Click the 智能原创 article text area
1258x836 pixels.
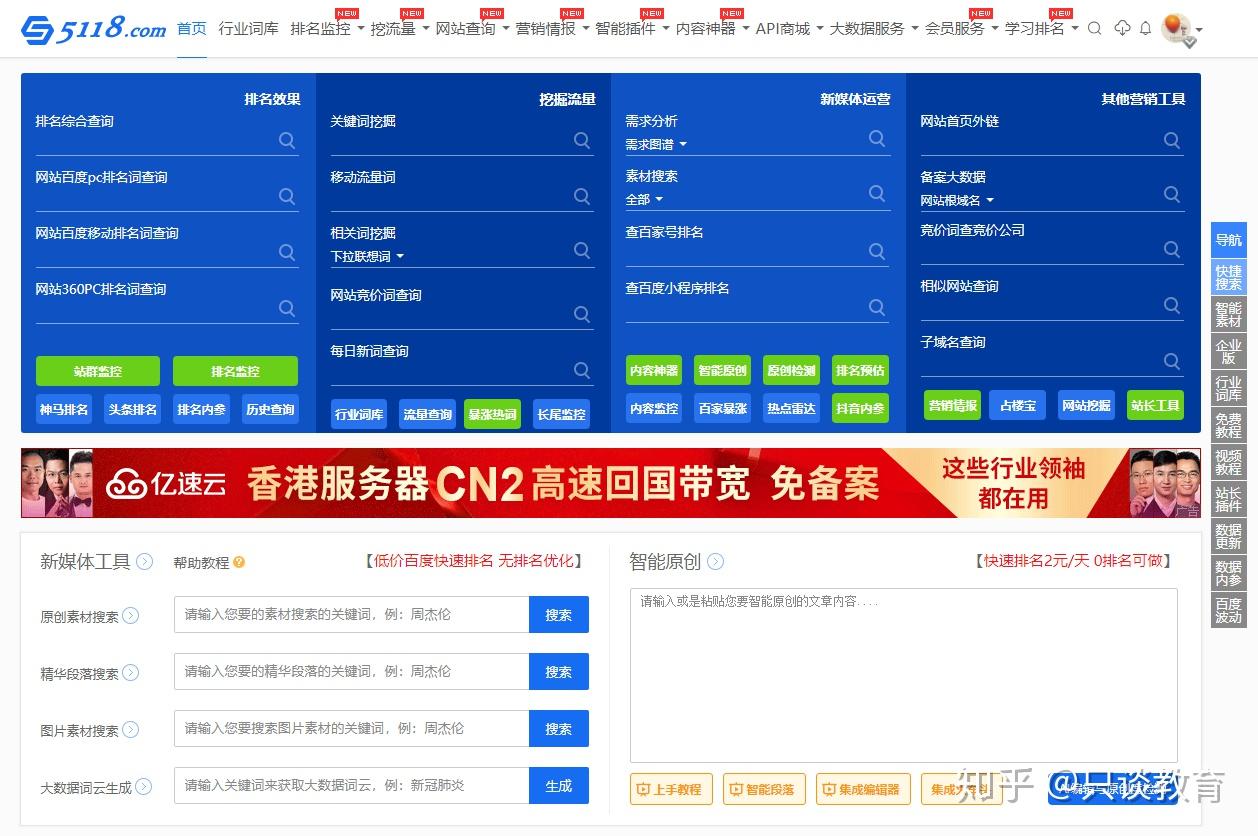[904, 675]
